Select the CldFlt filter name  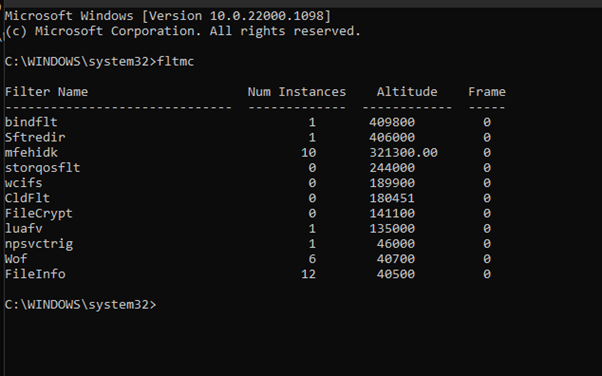(x=27, y=198)
